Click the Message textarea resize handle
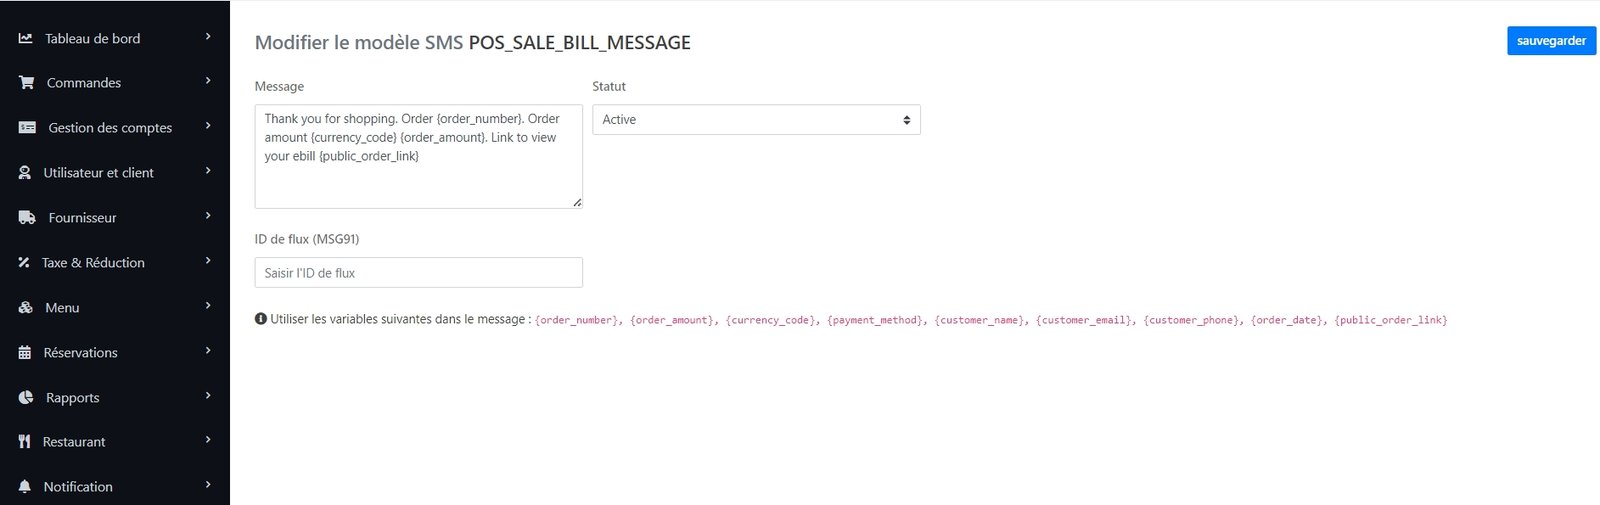This screenshot has width=1600, height=505. coord(577,203)
